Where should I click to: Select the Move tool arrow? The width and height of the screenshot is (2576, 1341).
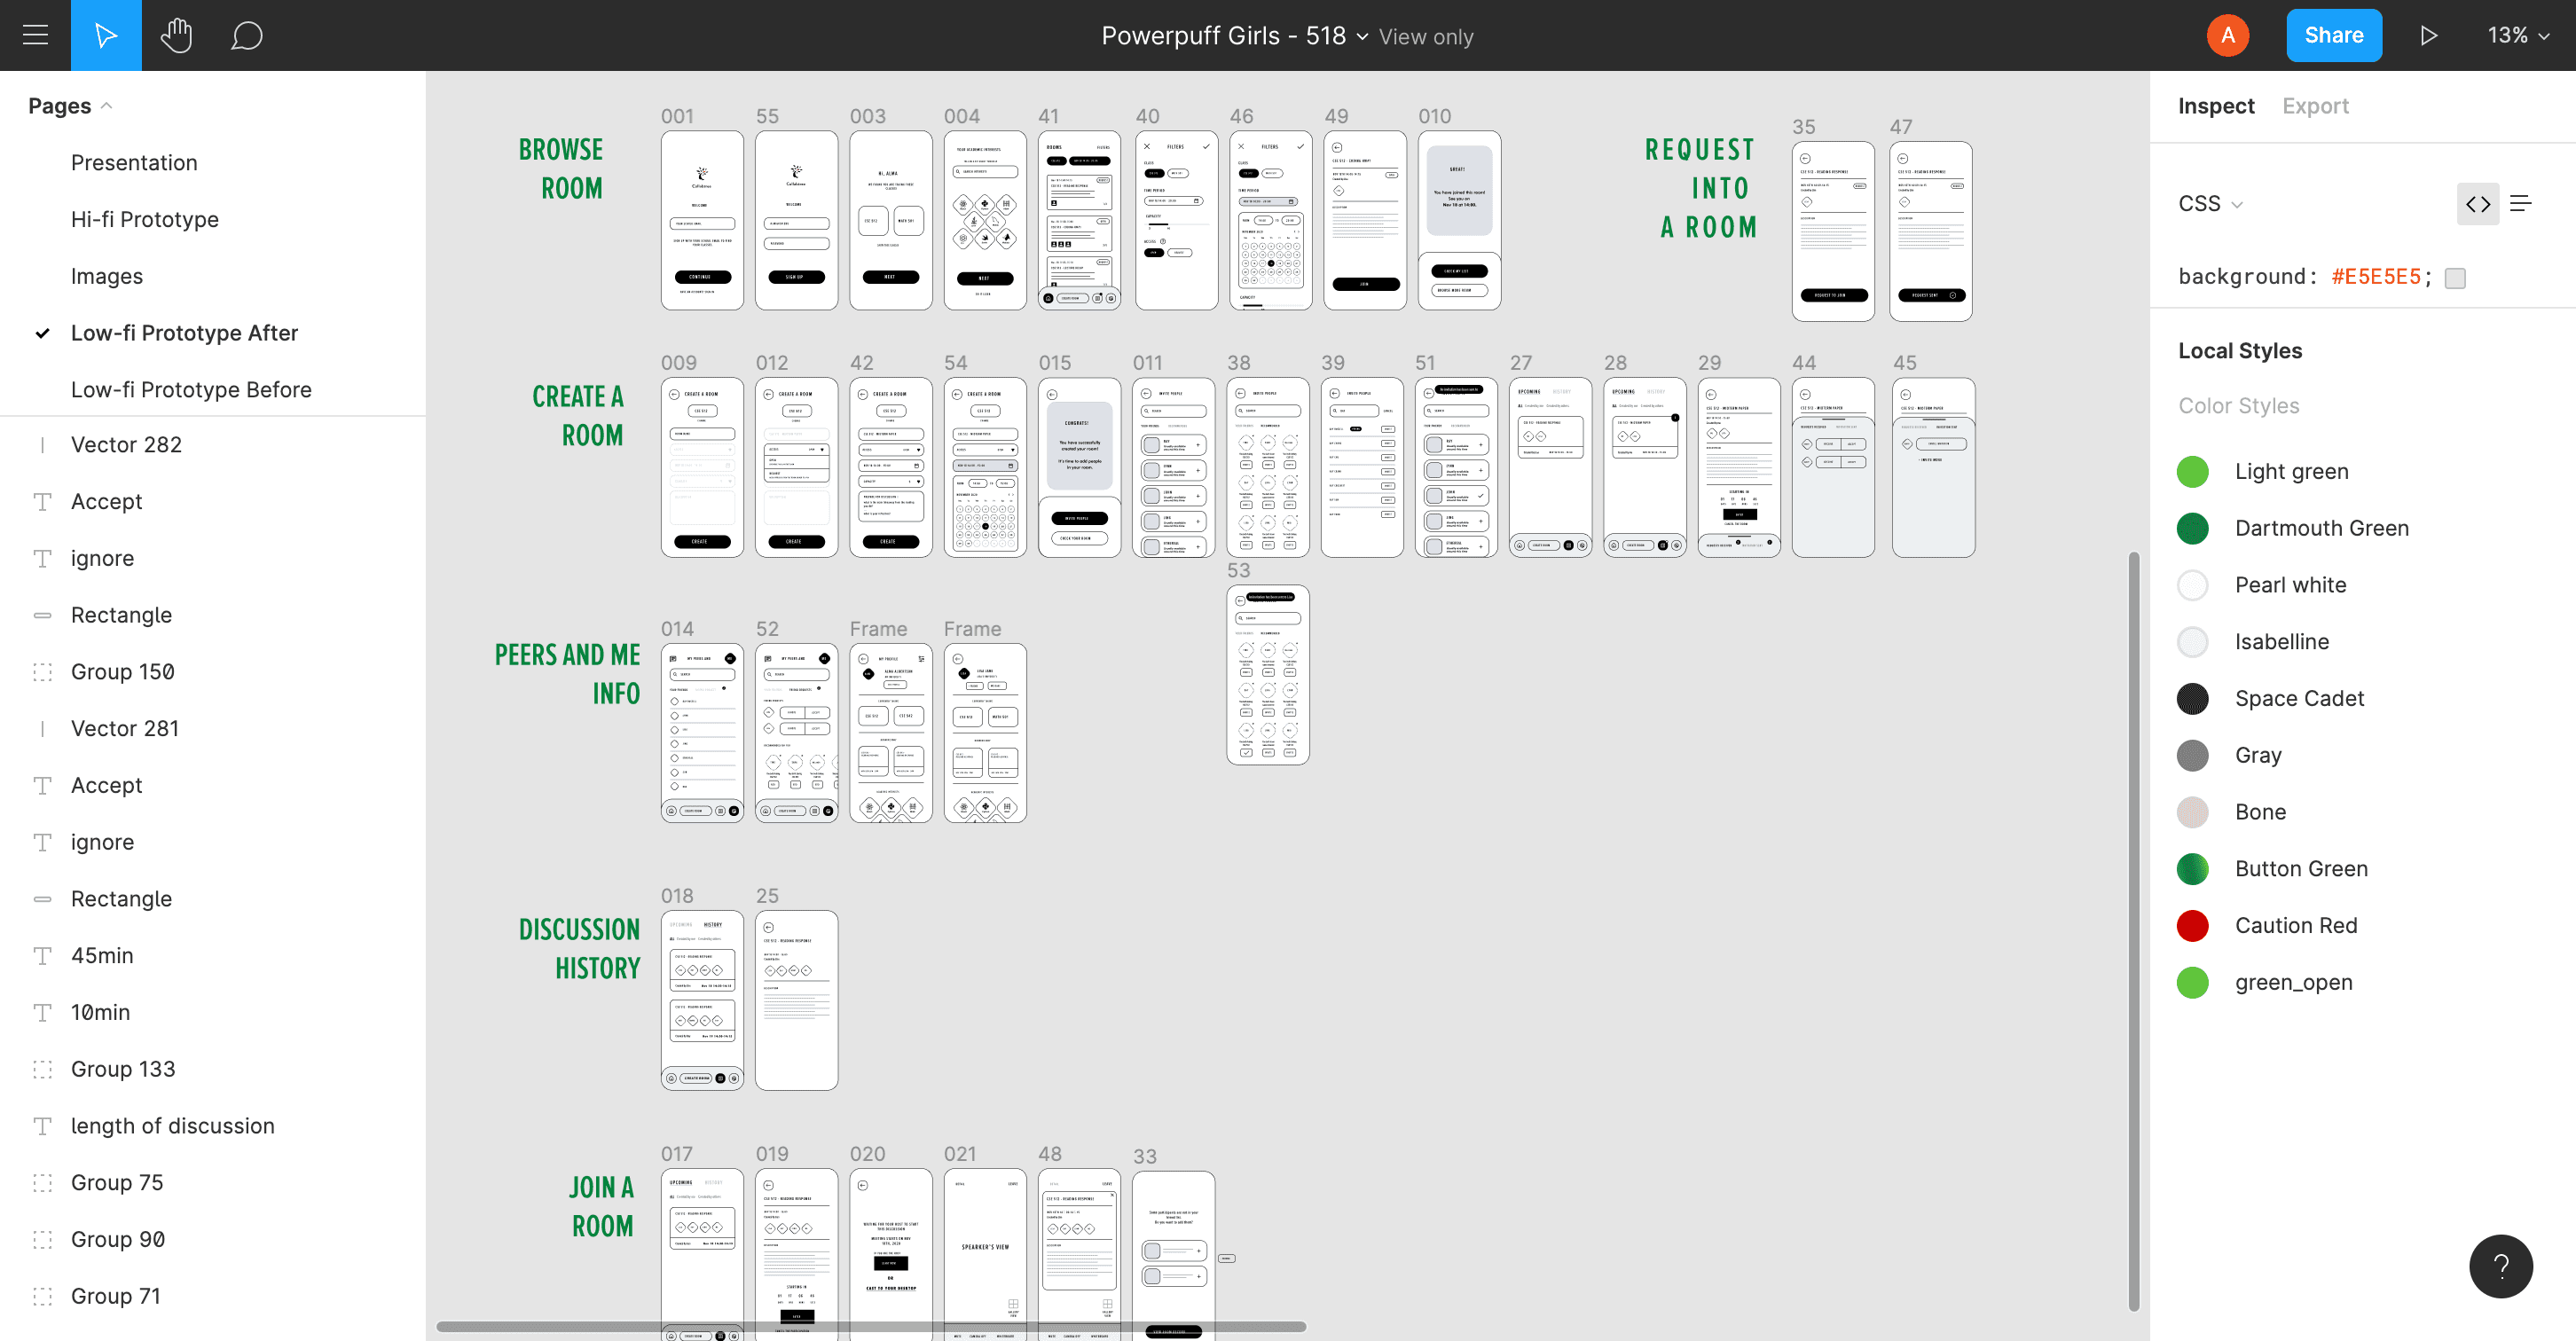click(106, 35)
